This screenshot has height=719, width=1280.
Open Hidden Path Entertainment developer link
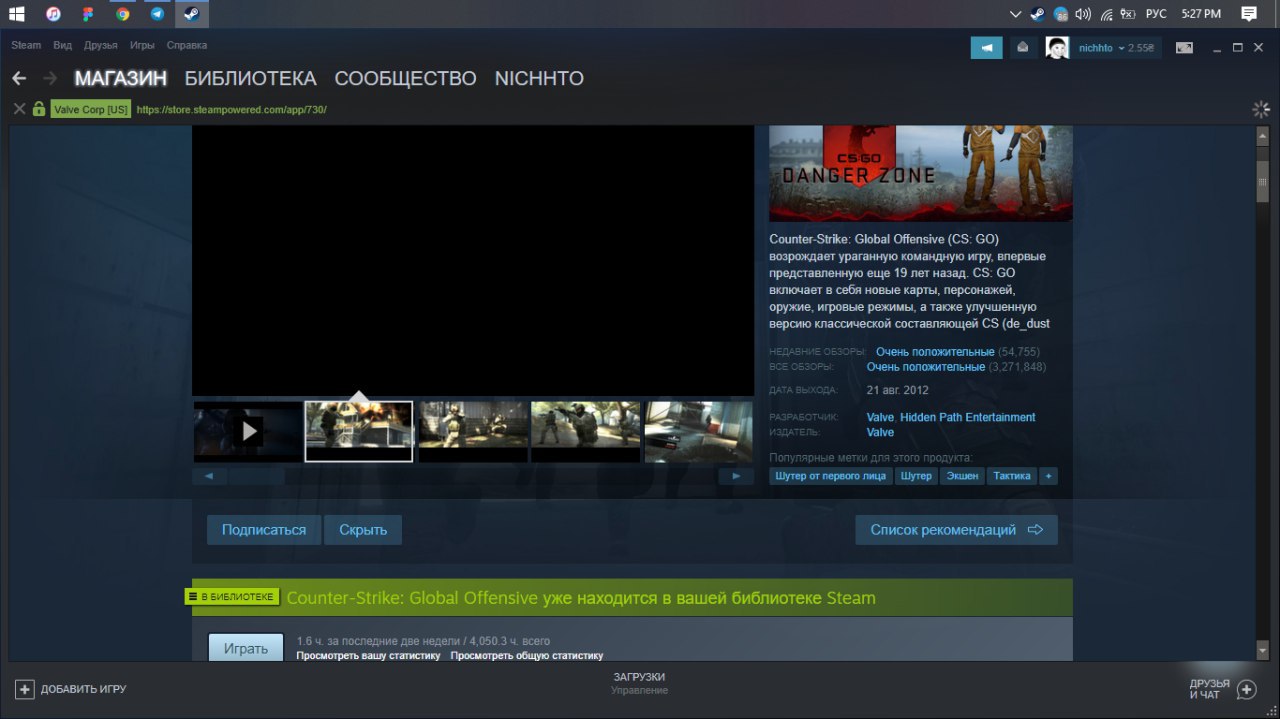tap(968, 417)
